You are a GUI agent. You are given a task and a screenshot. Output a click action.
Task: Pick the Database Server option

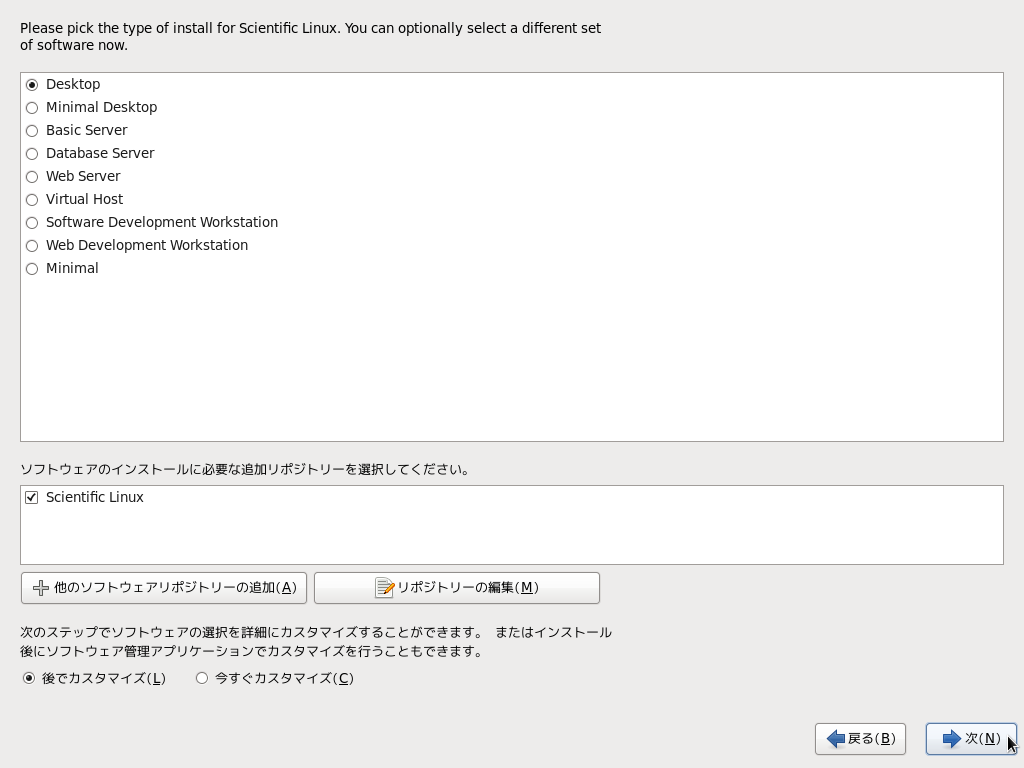32,154
